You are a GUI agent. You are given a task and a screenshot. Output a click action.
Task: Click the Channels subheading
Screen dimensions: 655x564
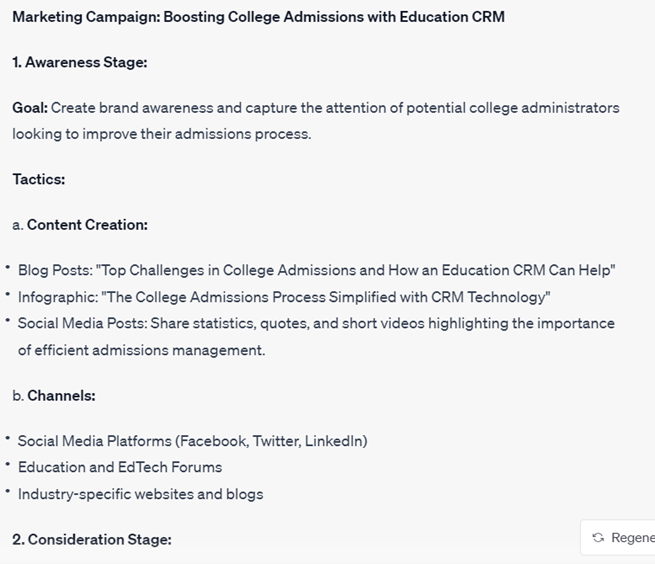(x=61, y=395)
